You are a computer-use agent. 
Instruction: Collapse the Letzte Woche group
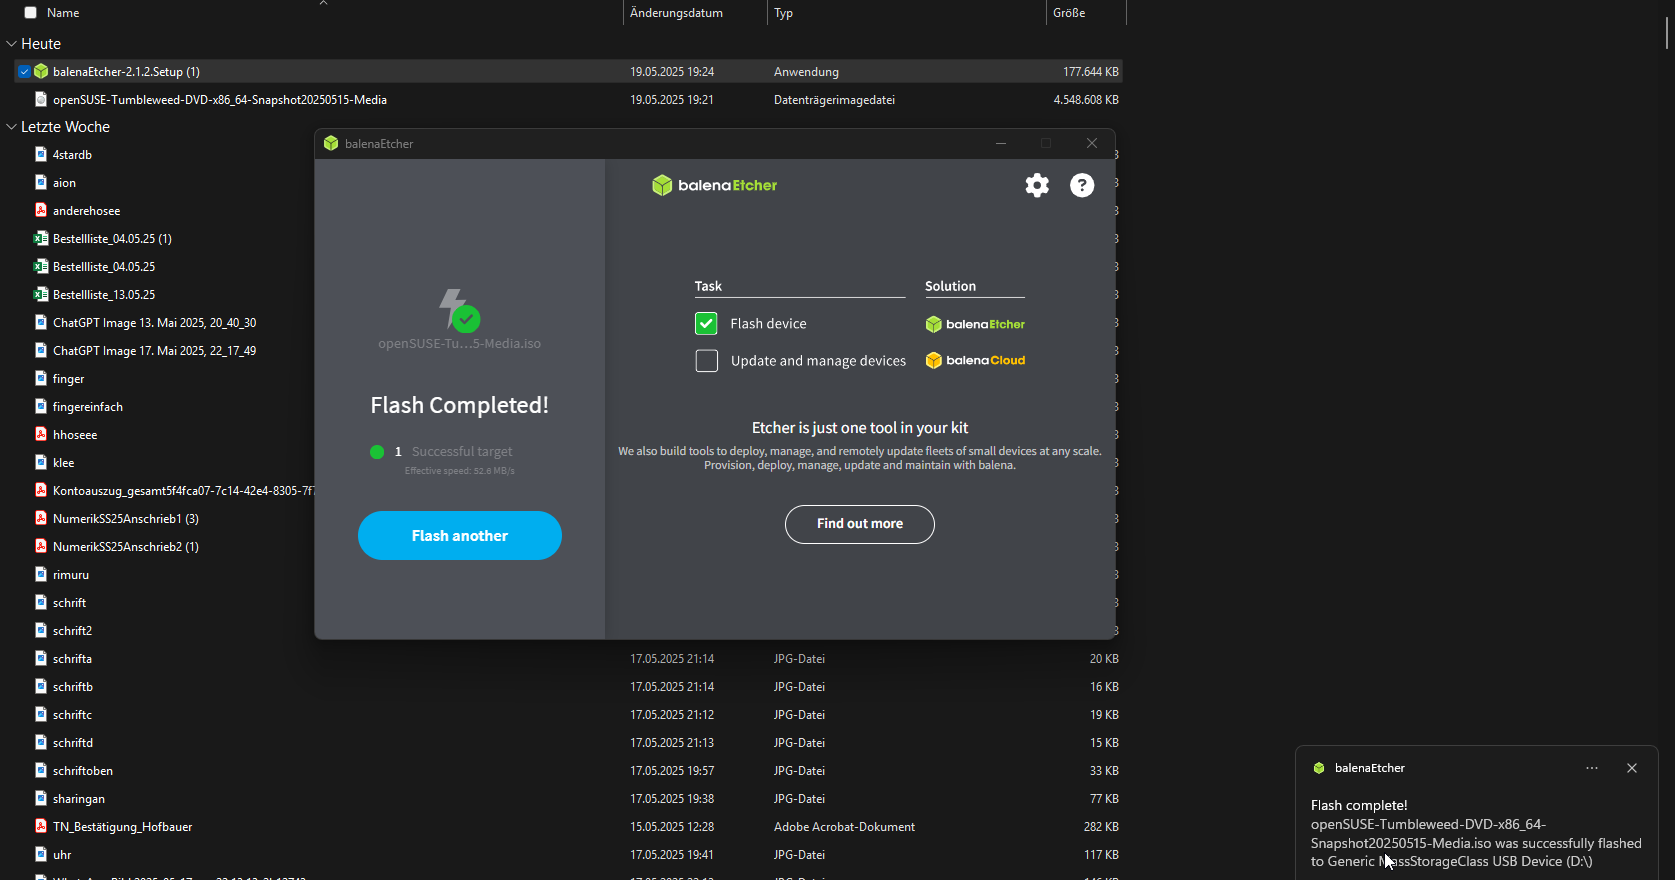(x=12, y=127)
